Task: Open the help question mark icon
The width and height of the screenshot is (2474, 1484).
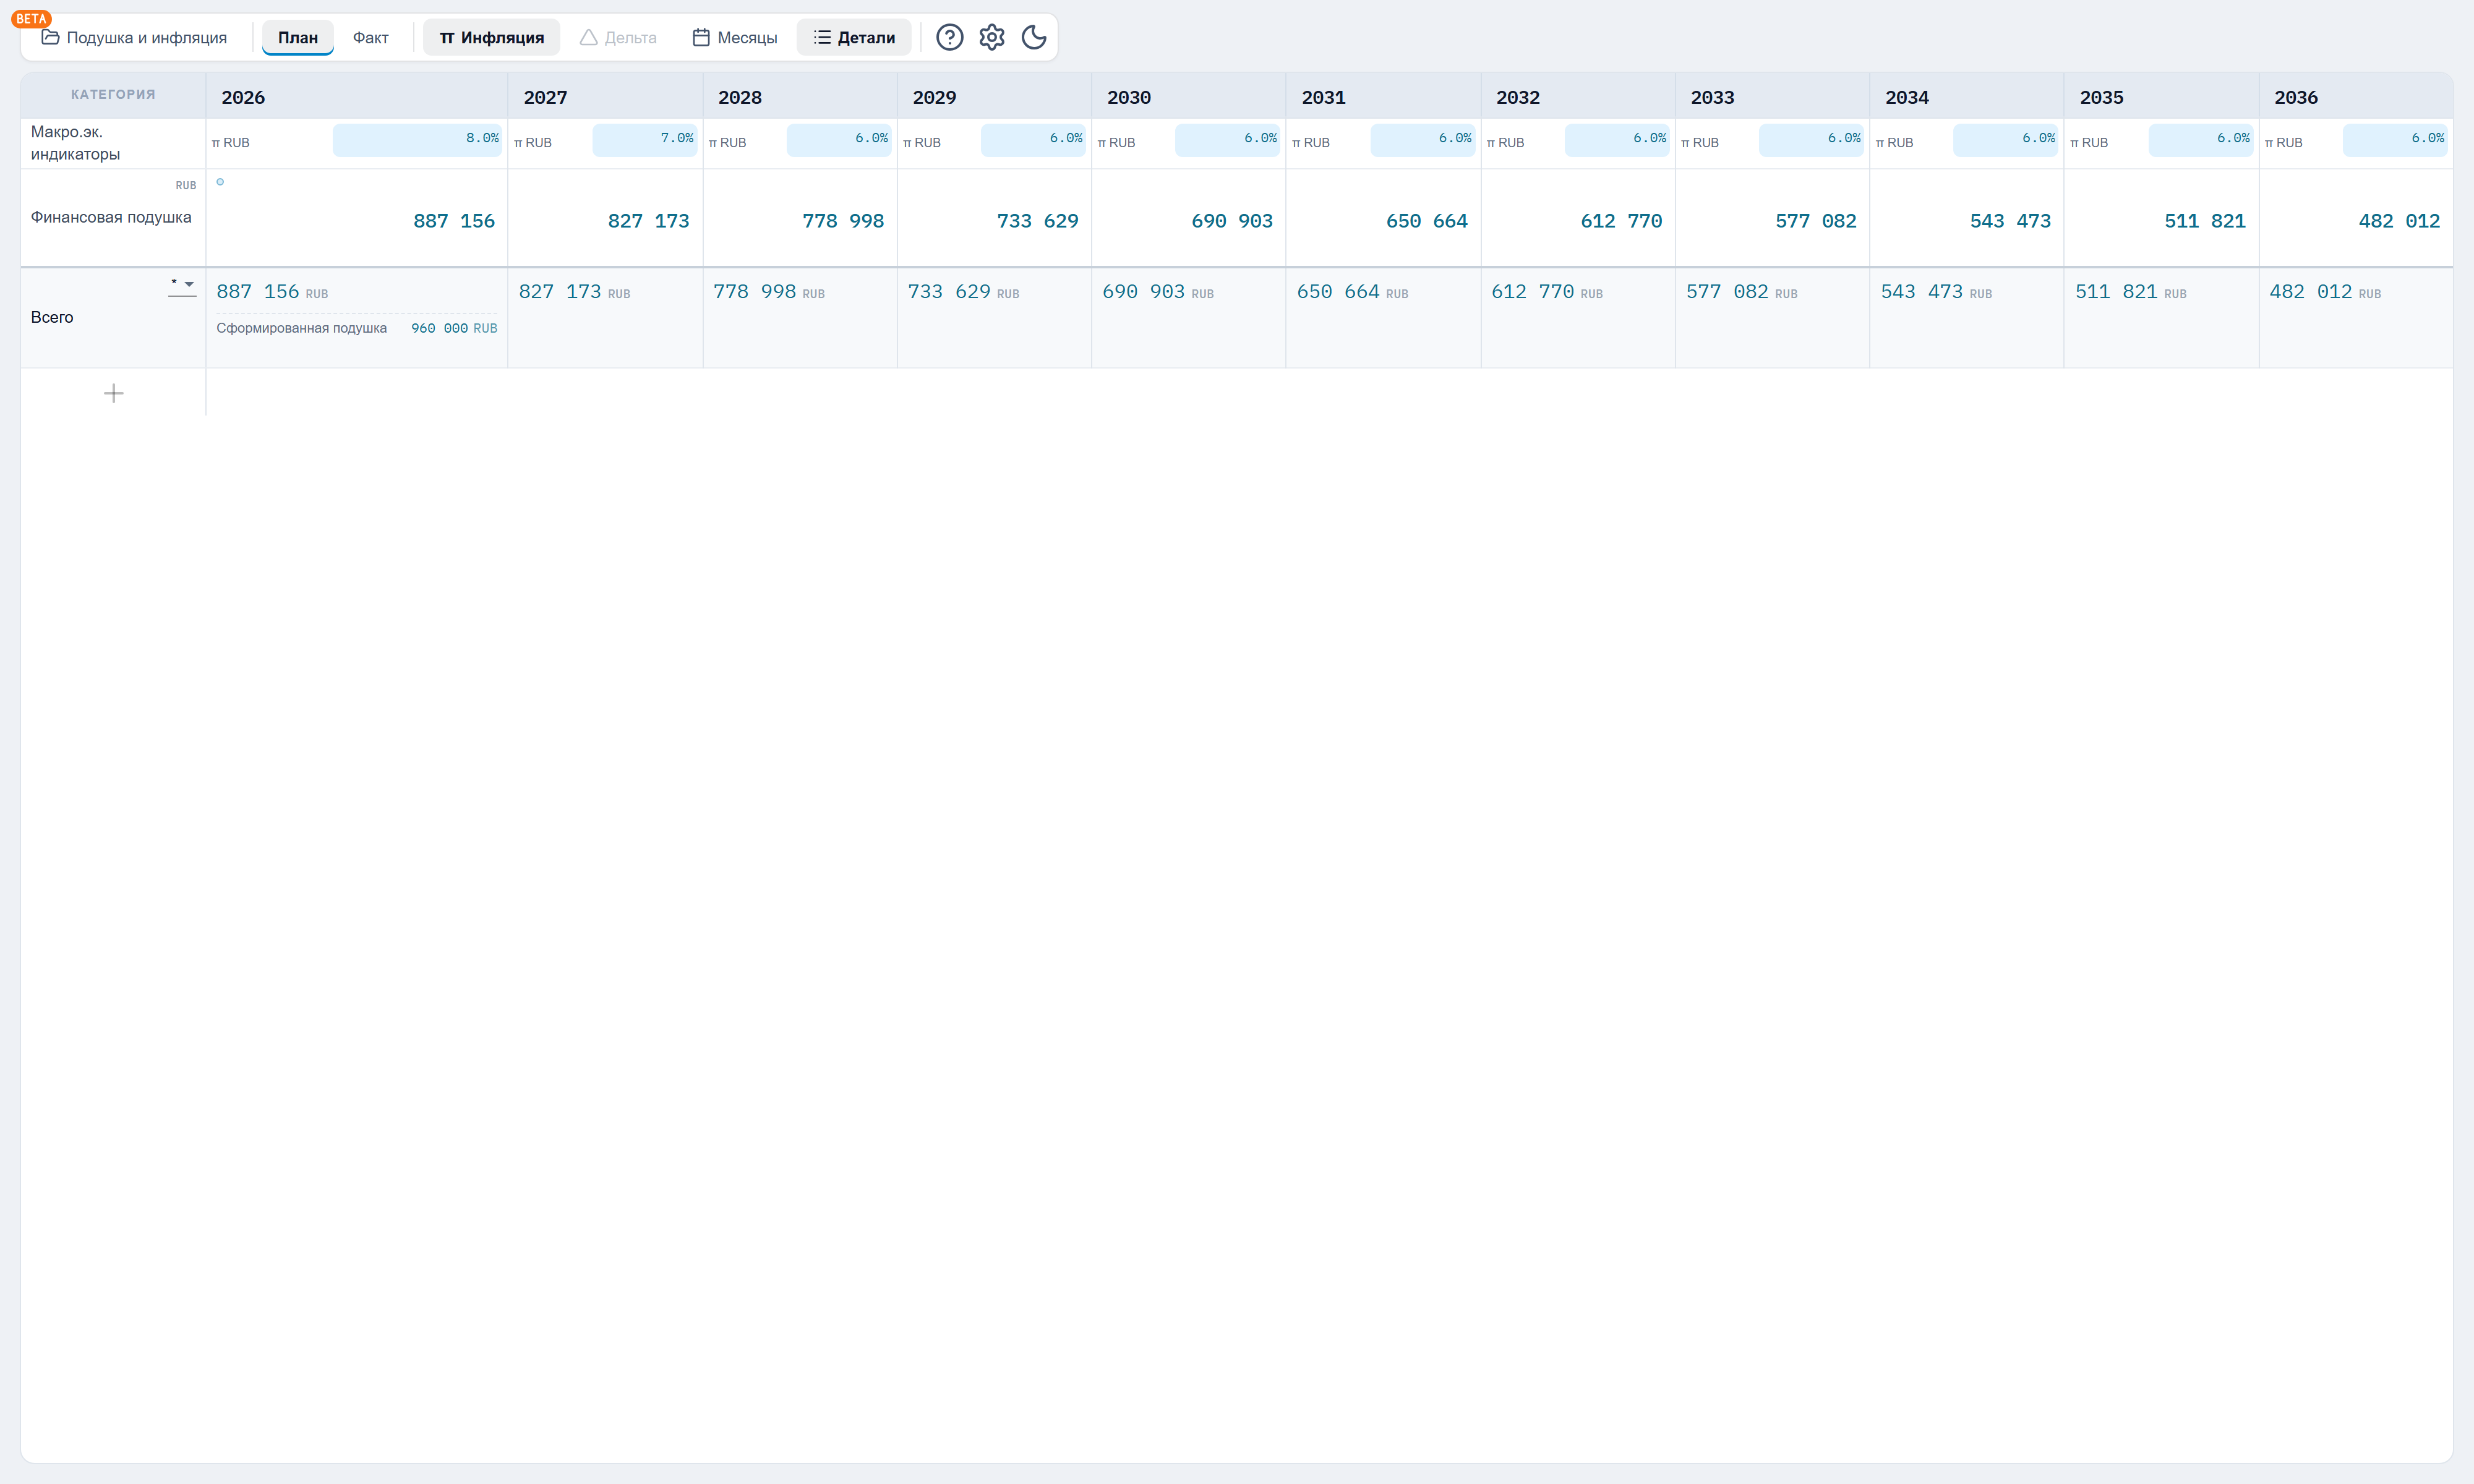Action: pos(949,37)
